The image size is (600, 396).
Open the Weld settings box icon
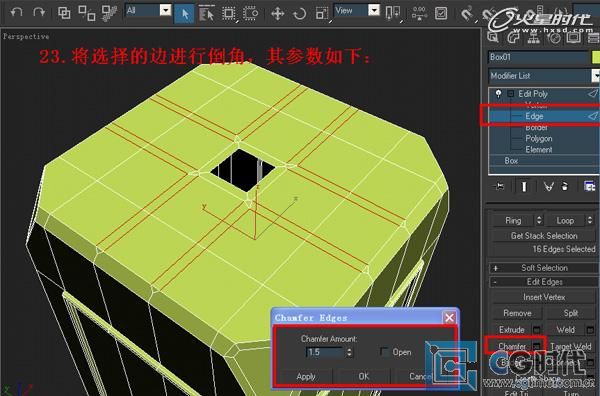(590, 330)
